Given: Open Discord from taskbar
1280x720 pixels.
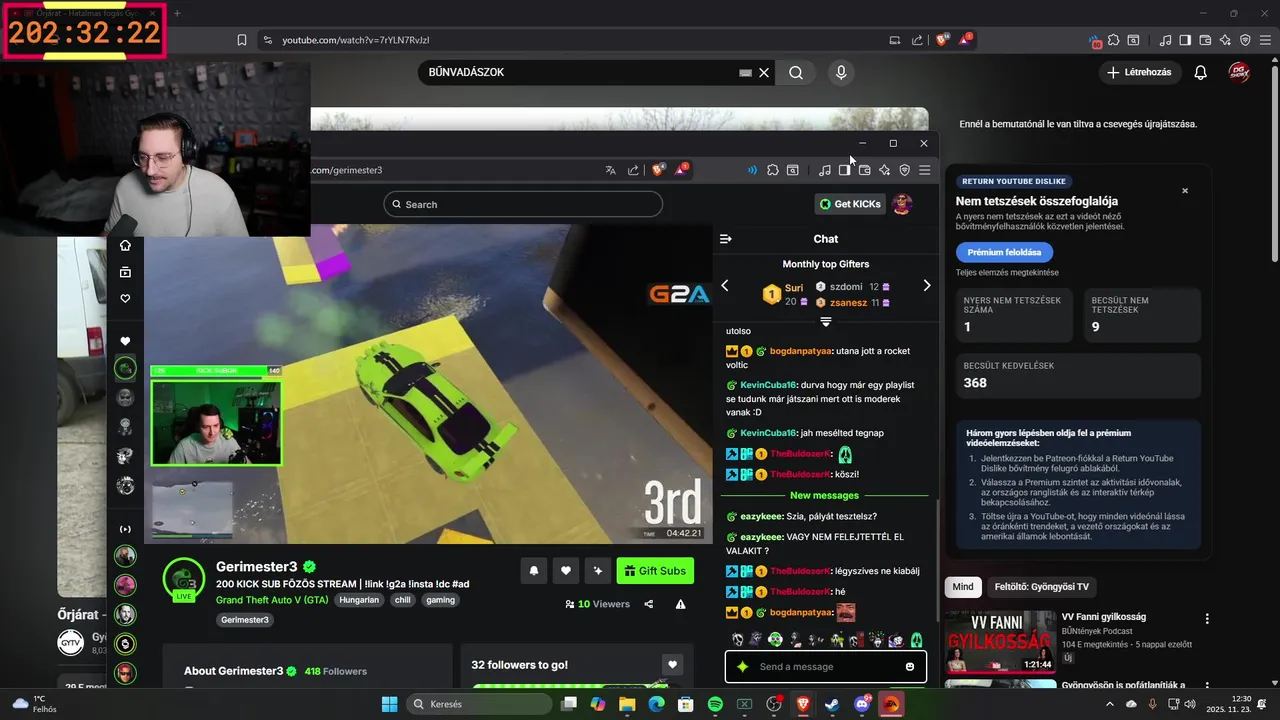Looking at the screenshot, I should (862, 704).
